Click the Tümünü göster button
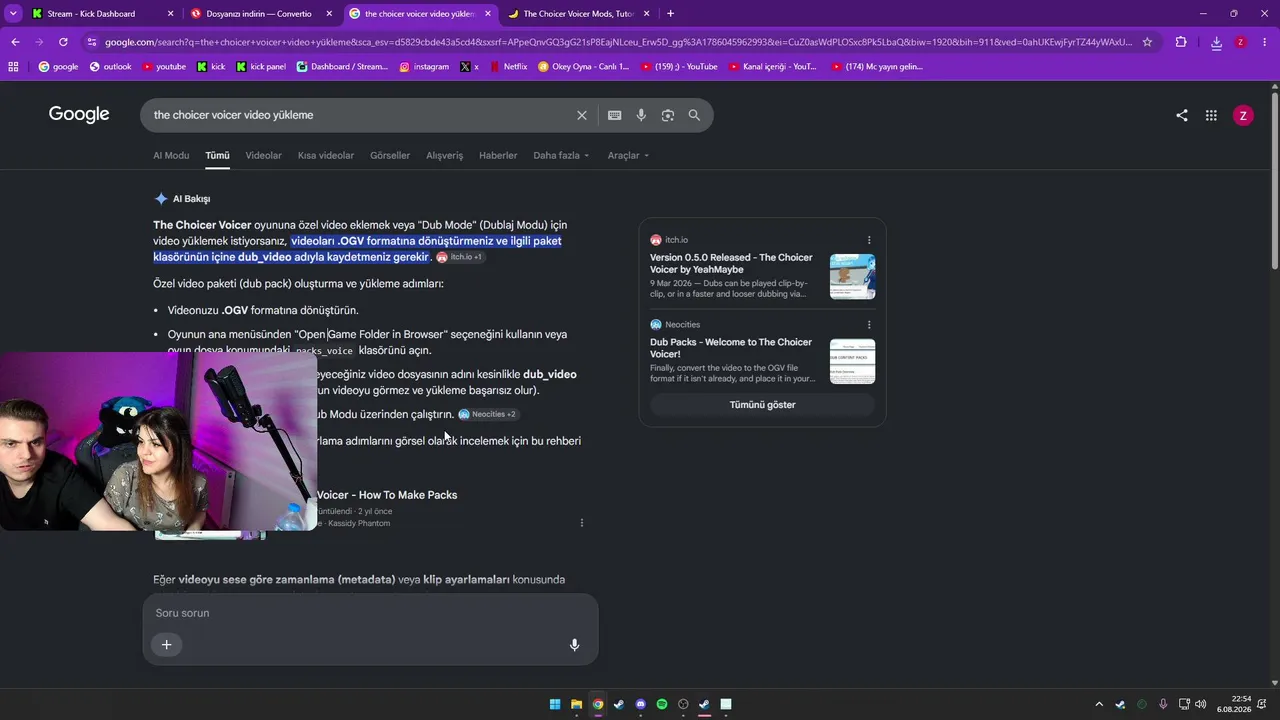The image size is (1280, 720). [763, 405]
